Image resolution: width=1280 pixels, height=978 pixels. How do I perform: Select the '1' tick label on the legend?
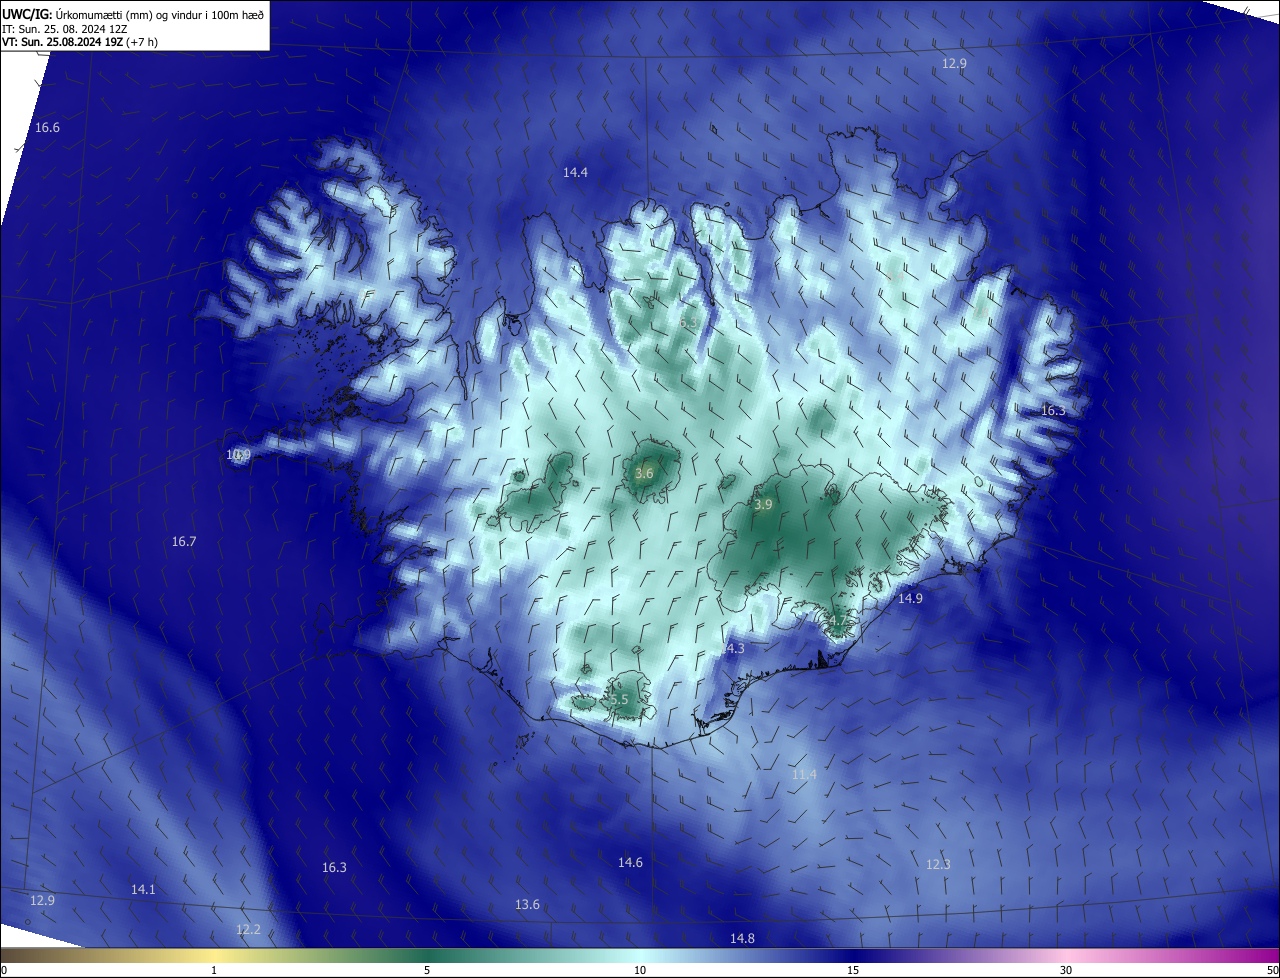214,971
